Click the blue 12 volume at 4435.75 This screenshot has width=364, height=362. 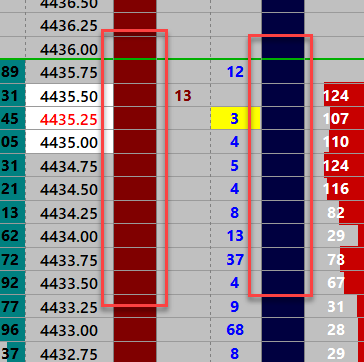tap(235, 72)
